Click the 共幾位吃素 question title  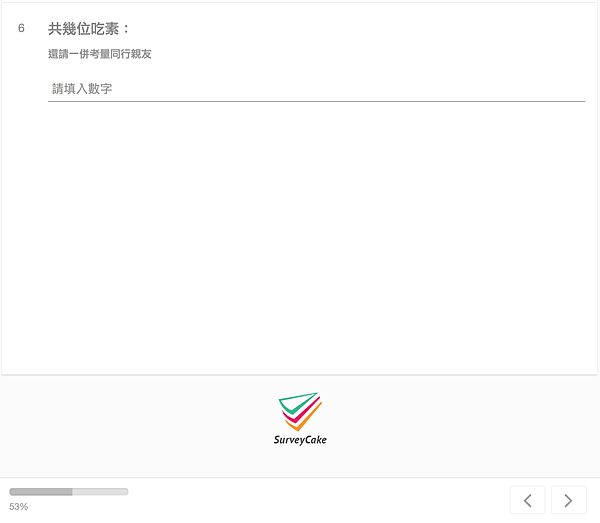(83, 29)
